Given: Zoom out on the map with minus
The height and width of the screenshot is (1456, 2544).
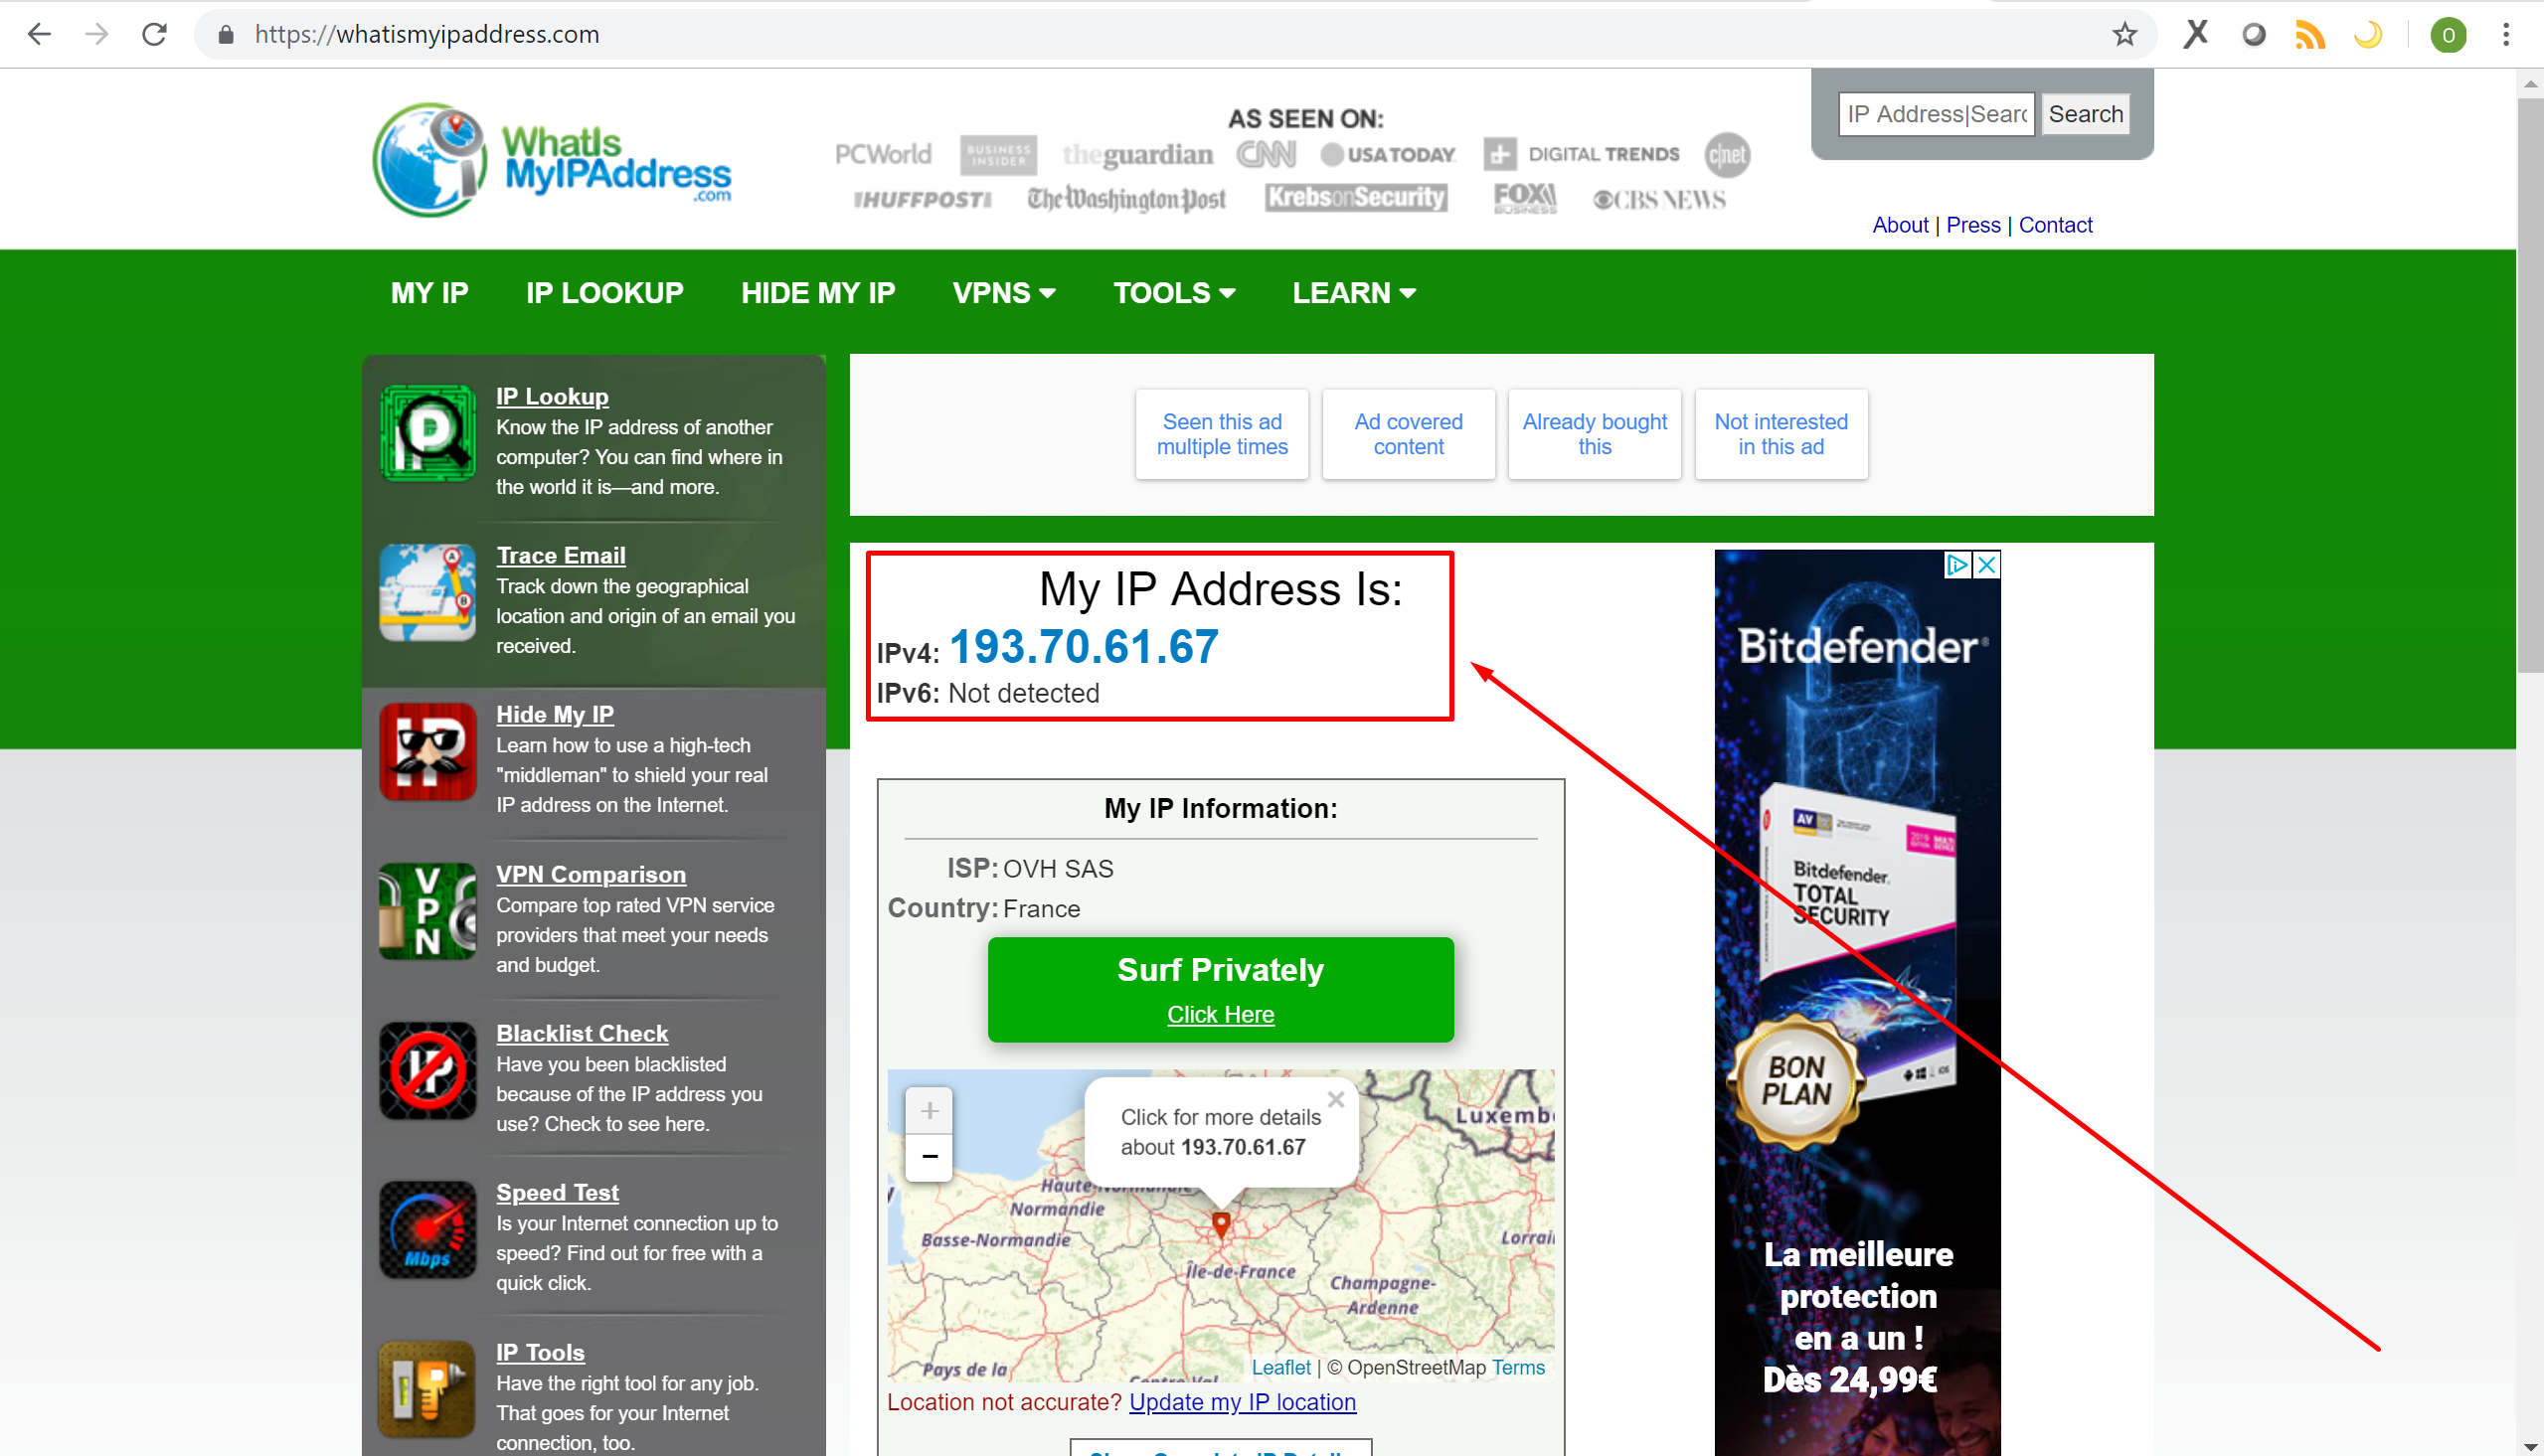Looking at the screenshot, I should tap(929, 1157).
